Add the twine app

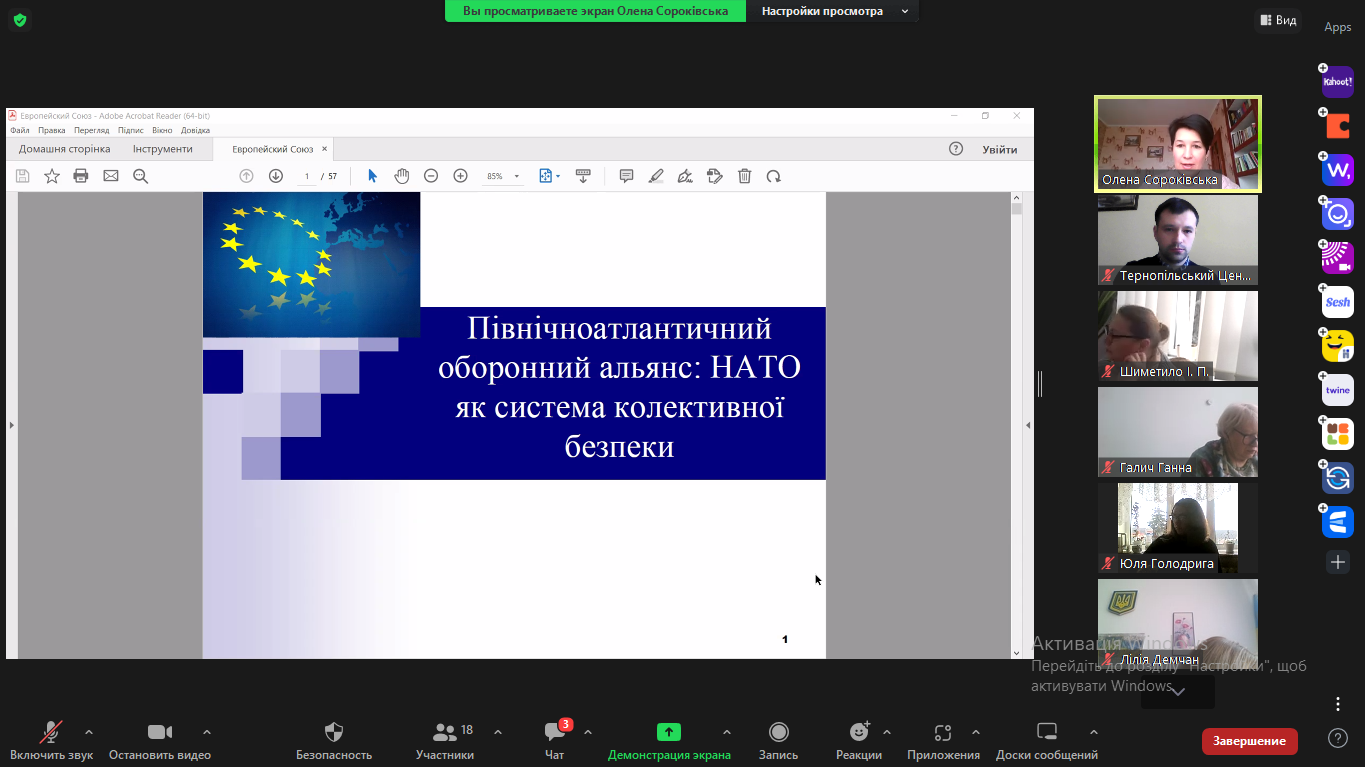point(1337,390)
